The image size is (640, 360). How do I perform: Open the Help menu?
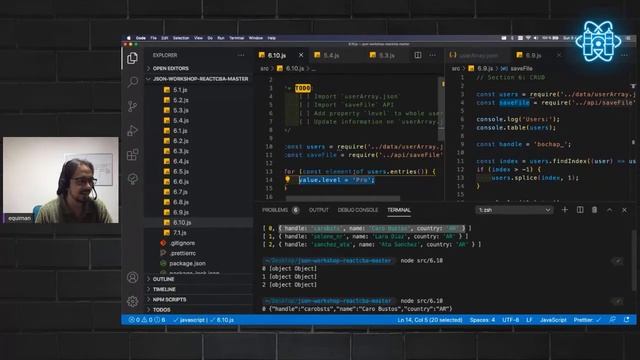(x=271, y=38)
